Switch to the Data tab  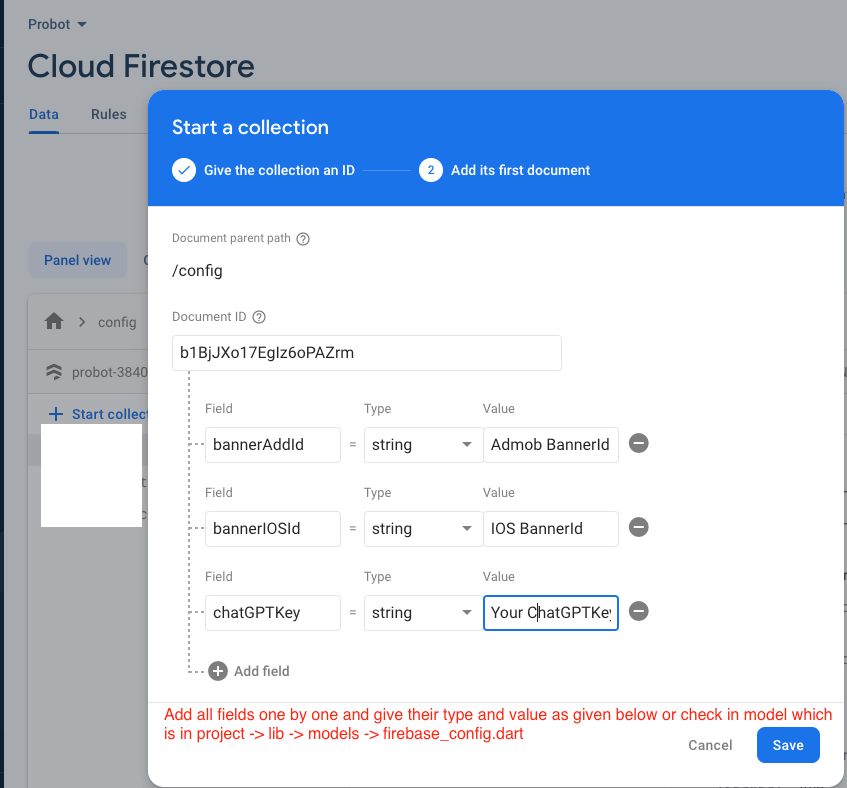(x=43, y=114)
